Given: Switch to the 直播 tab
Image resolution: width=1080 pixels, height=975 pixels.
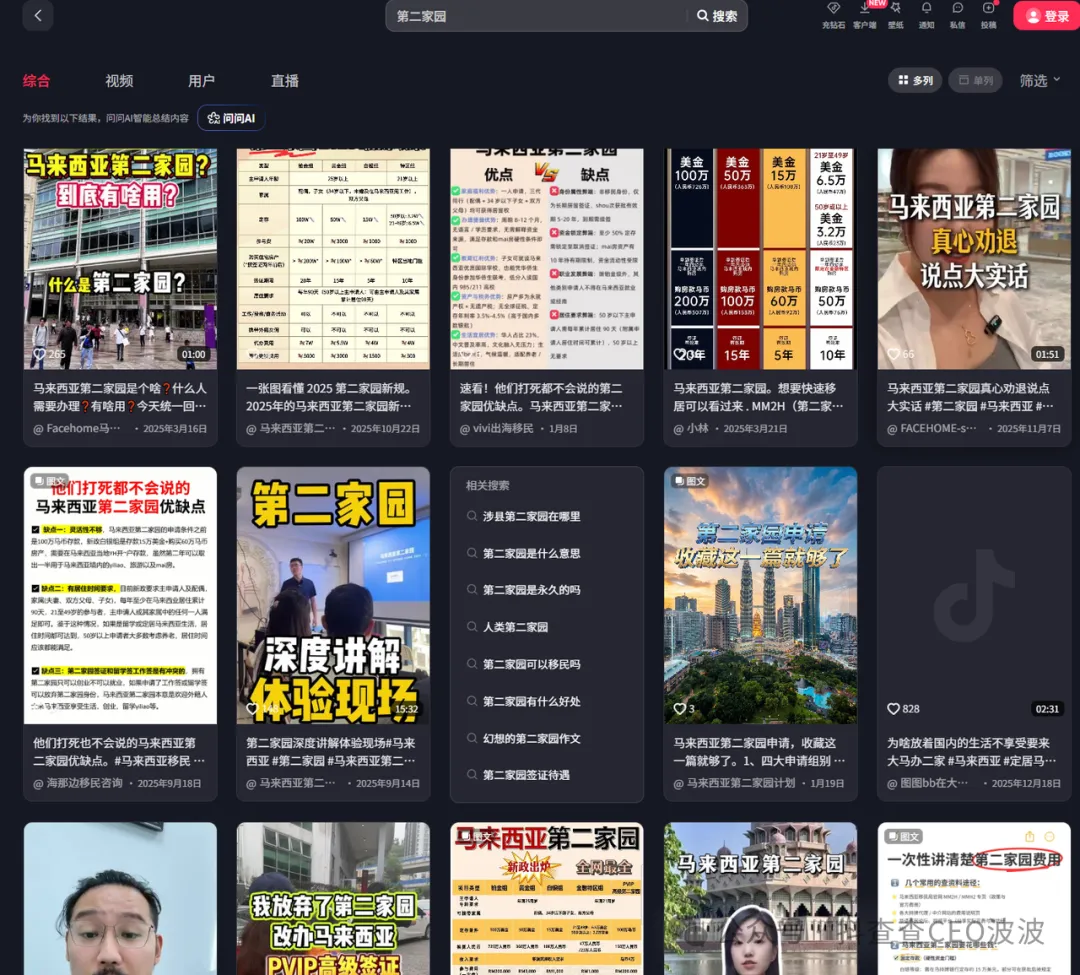Looking at the screenshot, I should [284, 81].
